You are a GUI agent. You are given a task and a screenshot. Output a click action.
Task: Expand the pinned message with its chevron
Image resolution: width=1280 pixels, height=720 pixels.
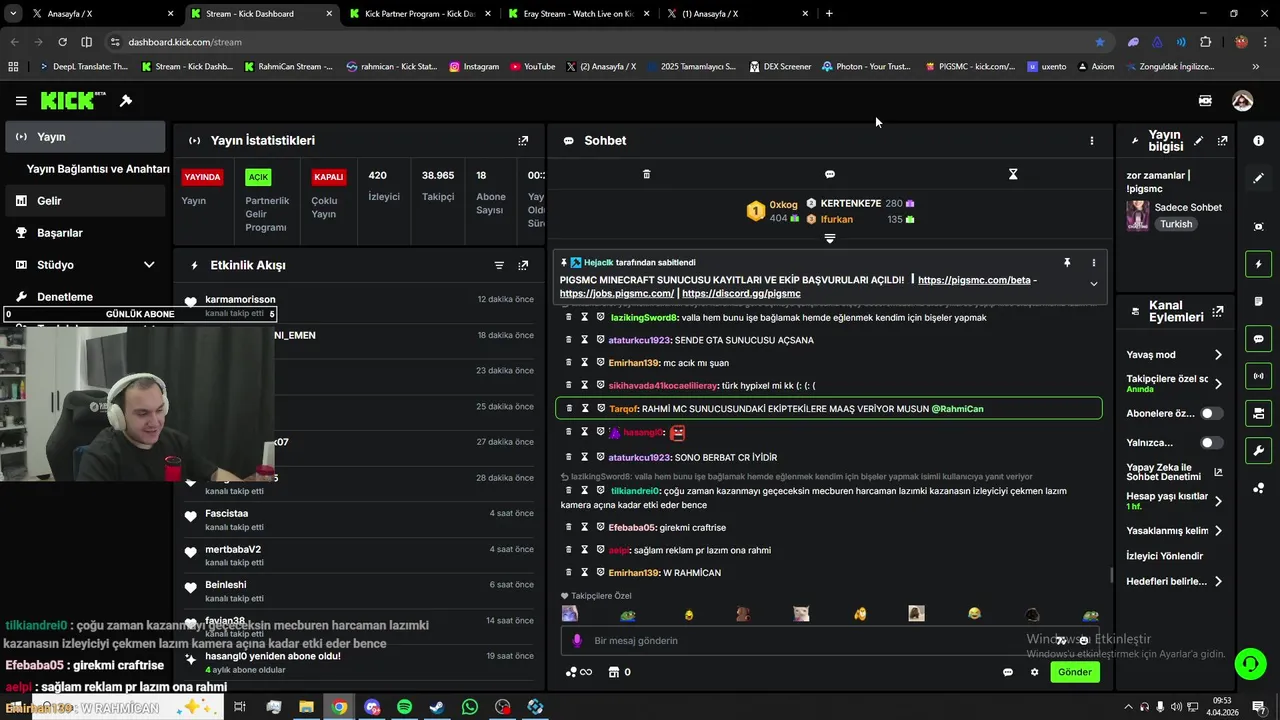point(1093,284)
